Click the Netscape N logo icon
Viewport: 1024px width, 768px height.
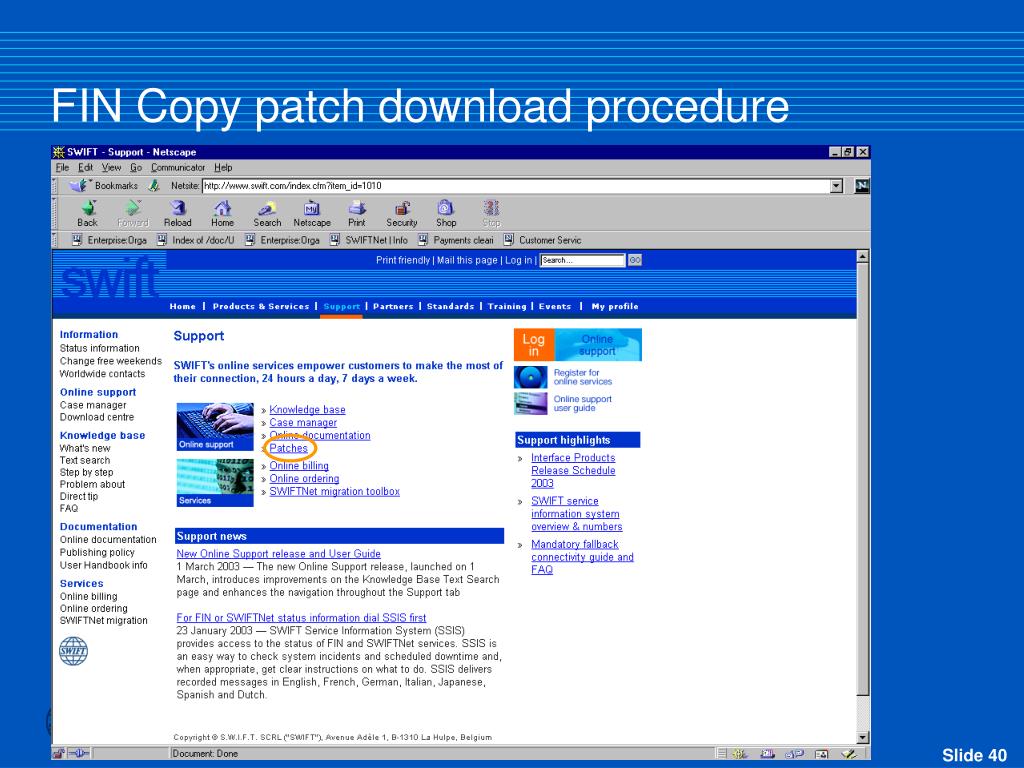[x=862, y=186]
